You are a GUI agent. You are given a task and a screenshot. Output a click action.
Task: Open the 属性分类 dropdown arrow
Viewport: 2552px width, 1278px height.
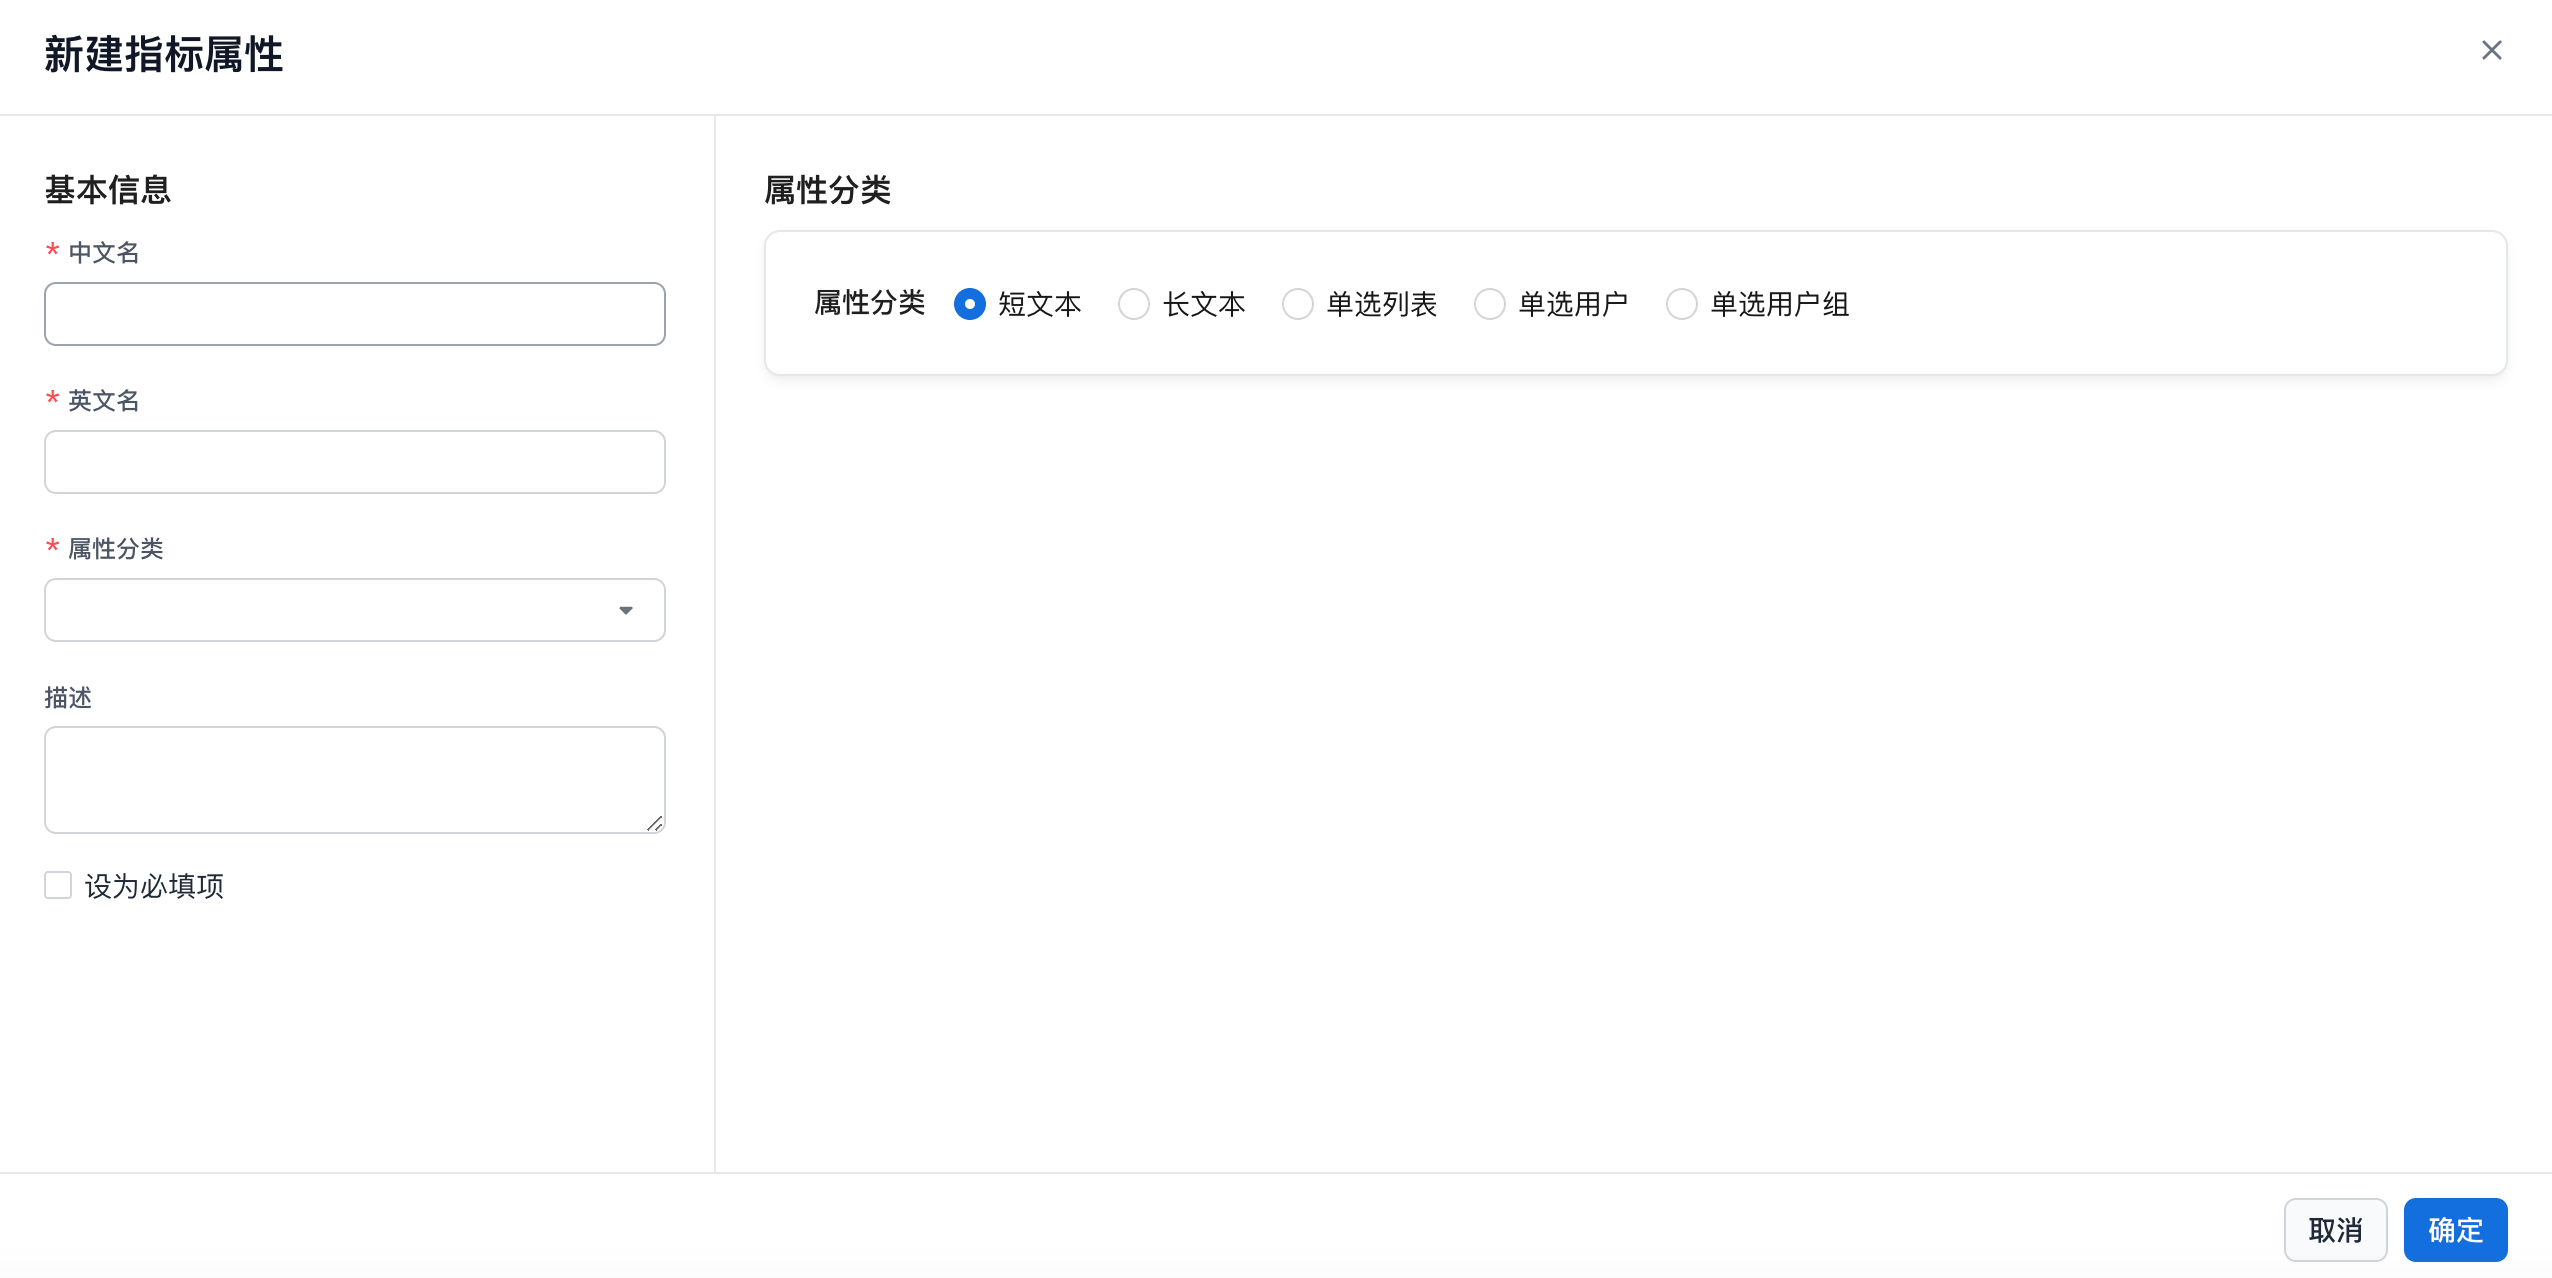tap(626, 610)
